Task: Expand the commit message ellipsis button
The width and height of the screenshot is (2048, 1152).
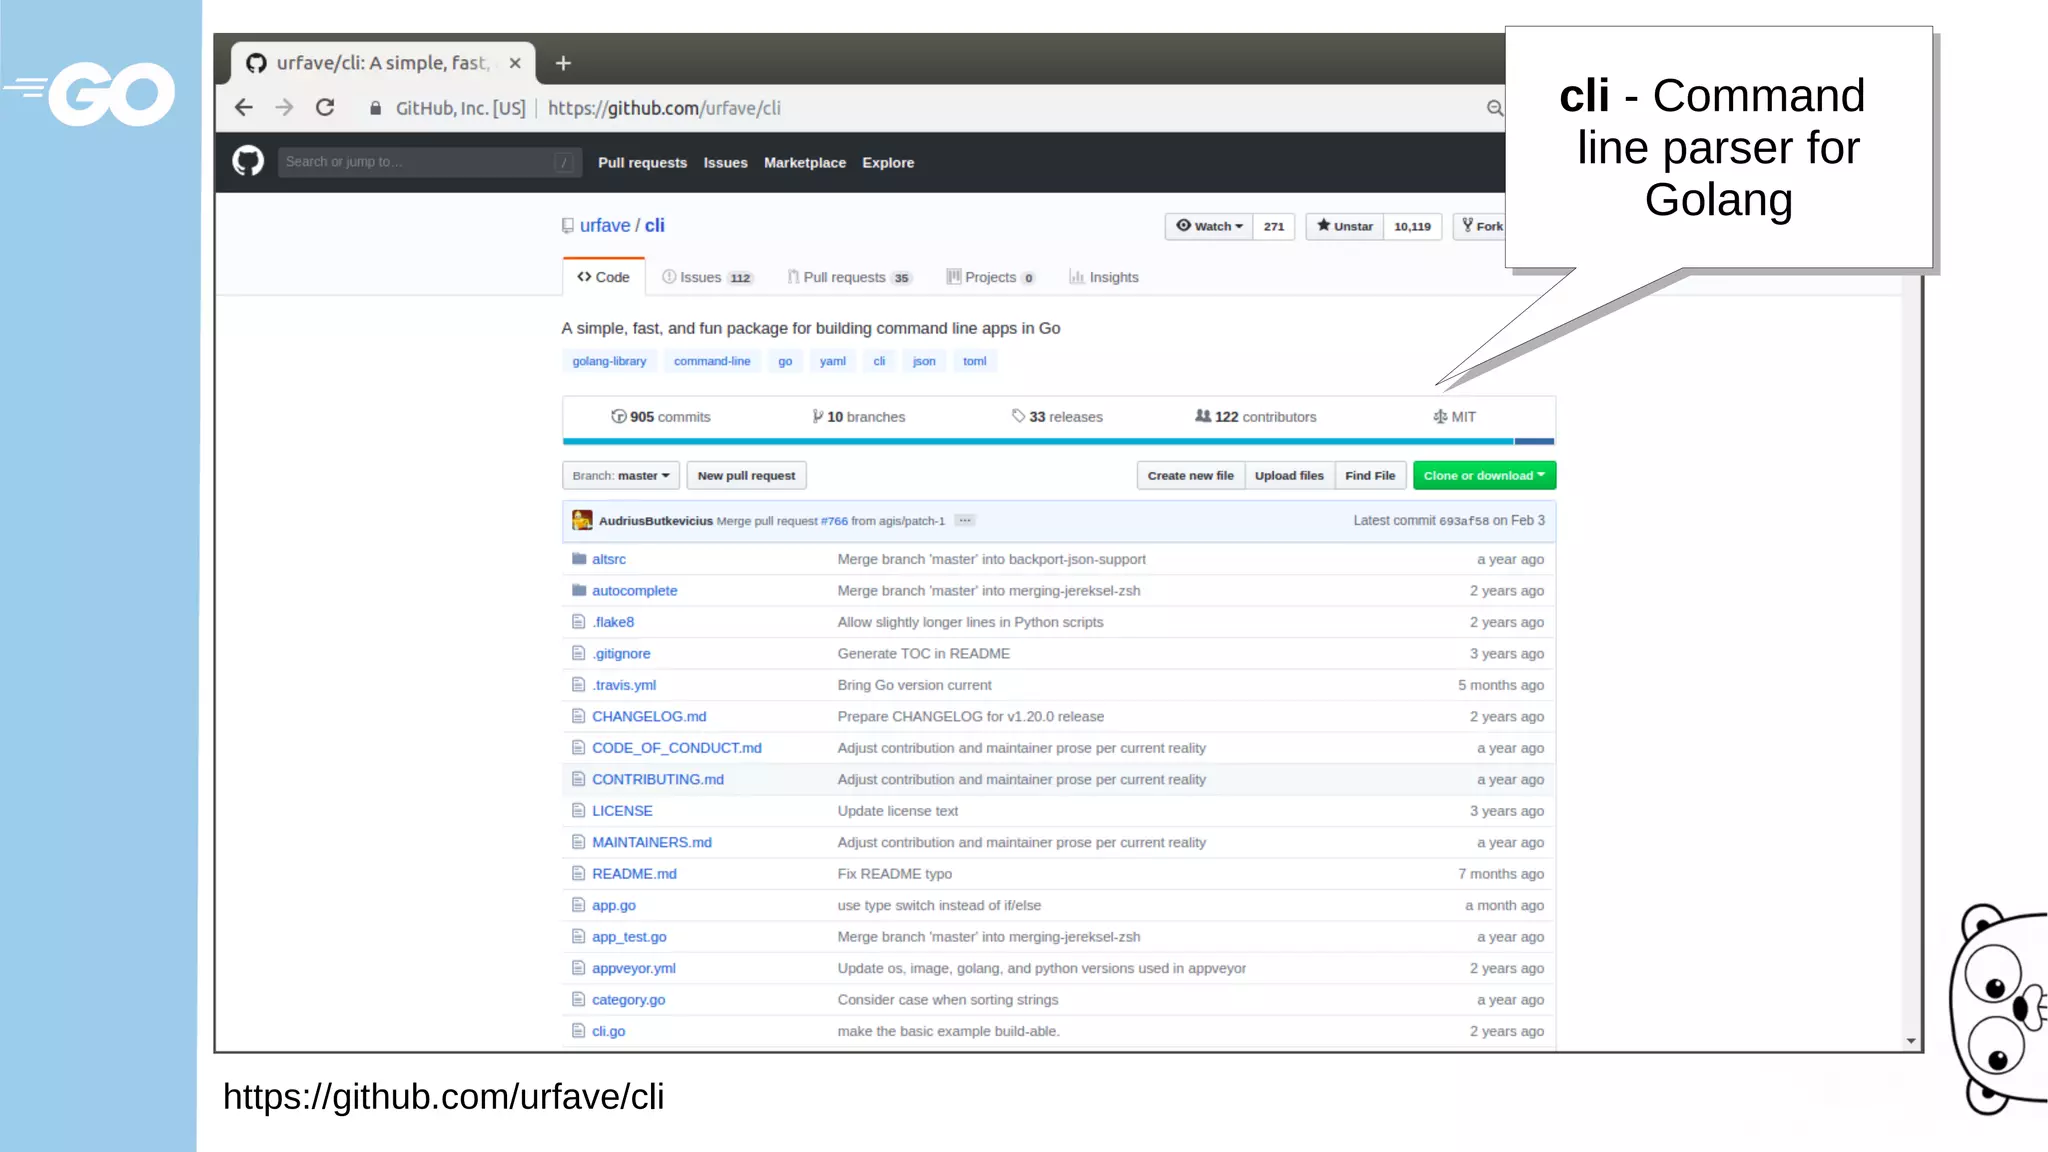Action: (x=964, y=520)
